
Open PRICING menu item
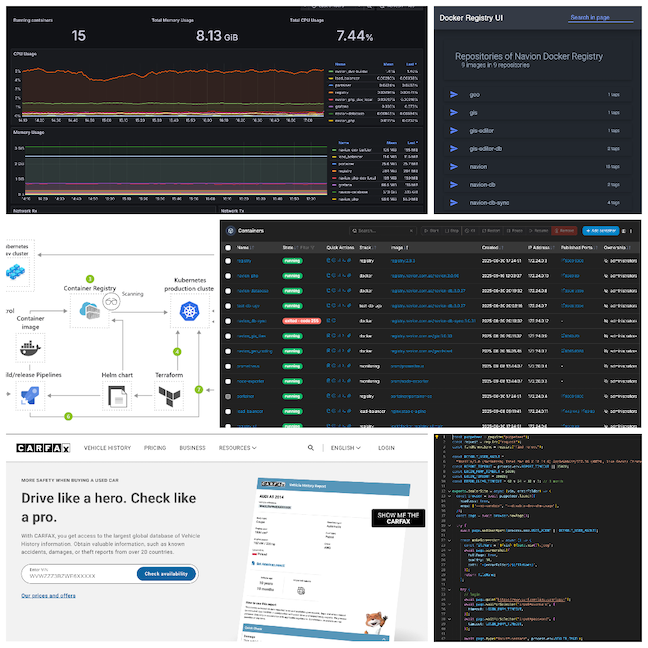(x=155, y=448)
